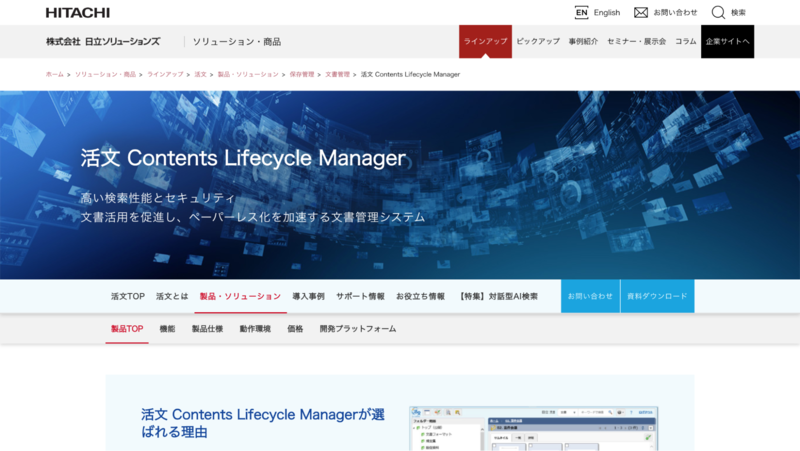Click 活文 Contents Lifecycle Manager breadcrumb text
800x451 pixels.
pyautogui.click(x=410, y=74)
